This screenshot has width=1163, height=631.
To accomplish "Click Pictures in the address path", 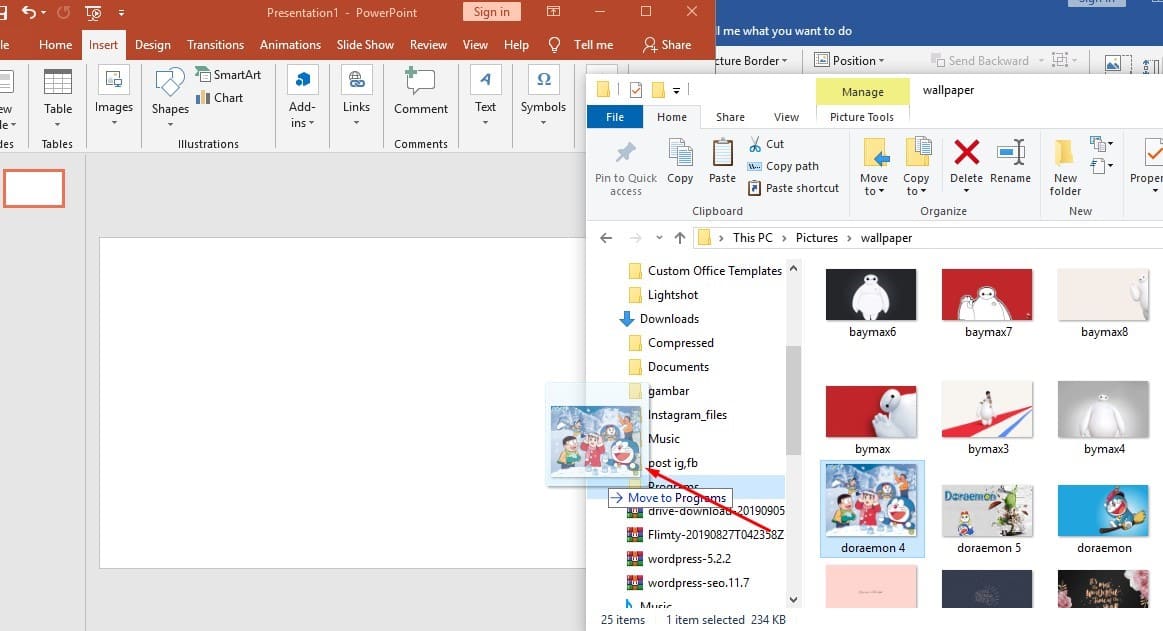I will coord(817,238).
